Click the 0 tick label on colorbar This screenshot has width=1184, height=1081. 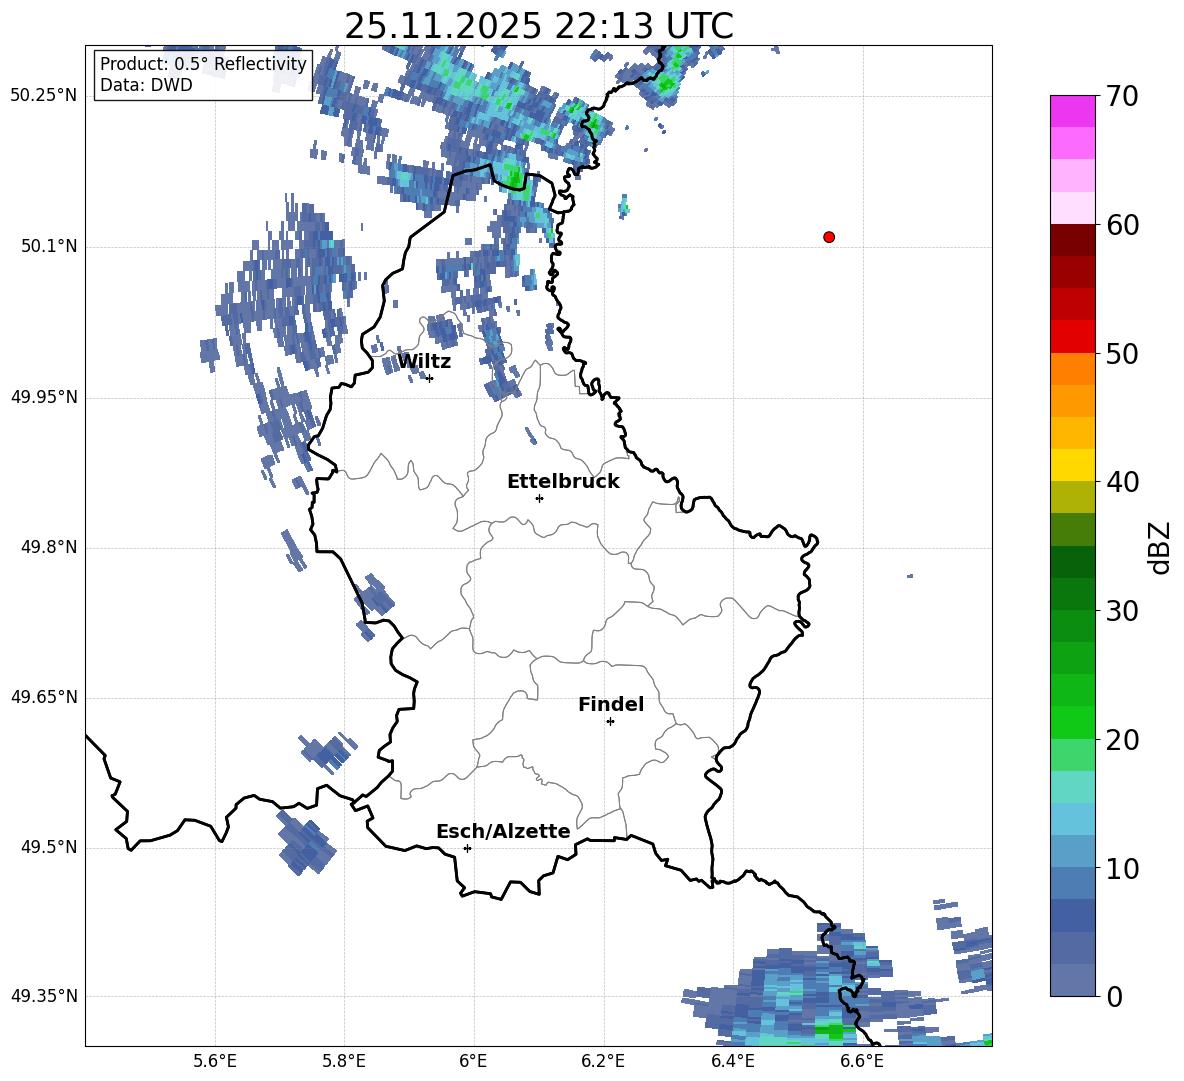(1115, 996)
